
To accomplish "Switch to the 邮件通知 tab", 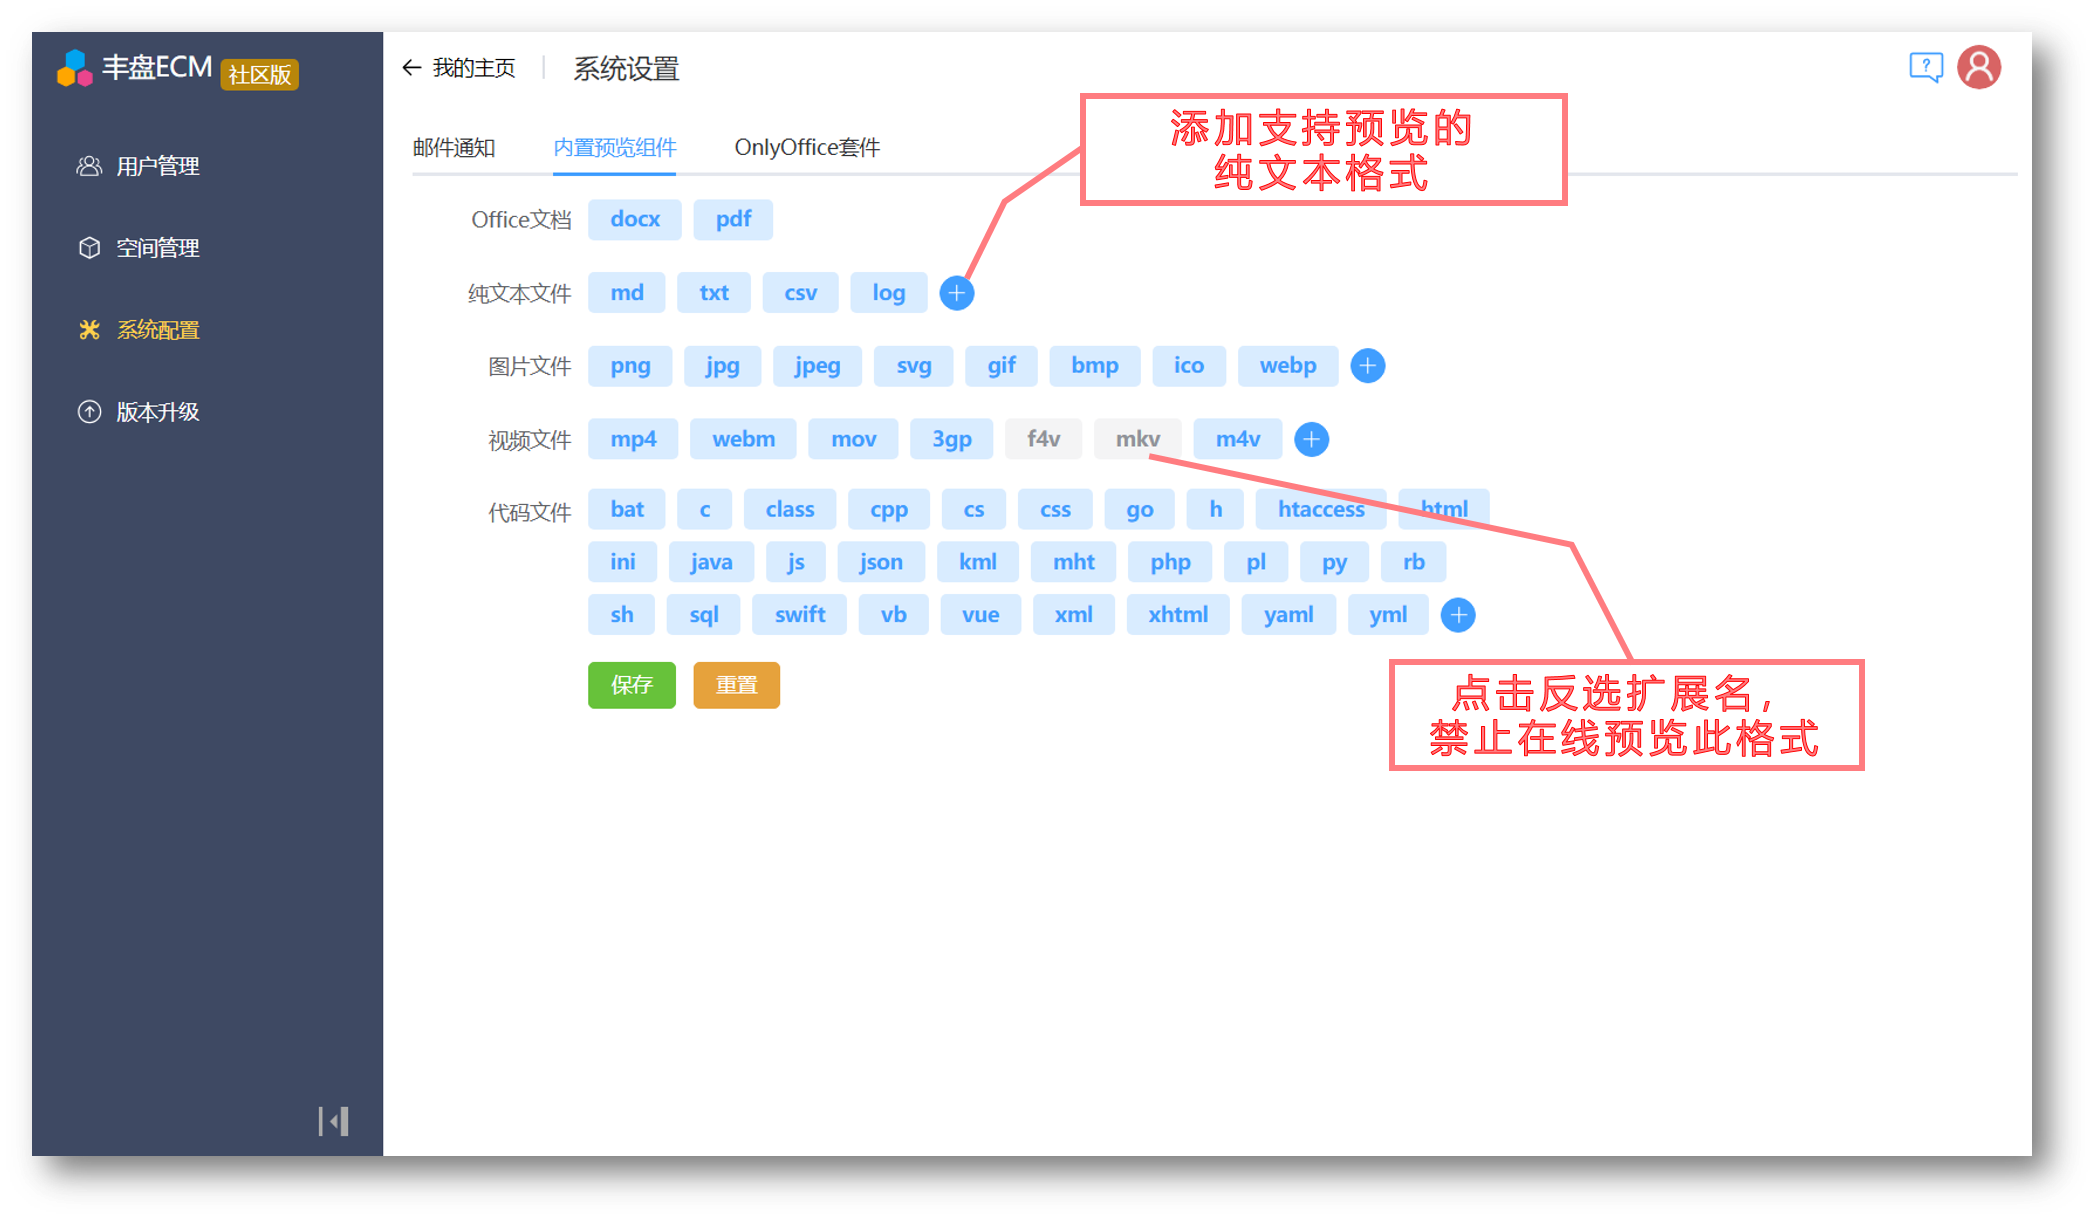I will [x=454, y=148].
